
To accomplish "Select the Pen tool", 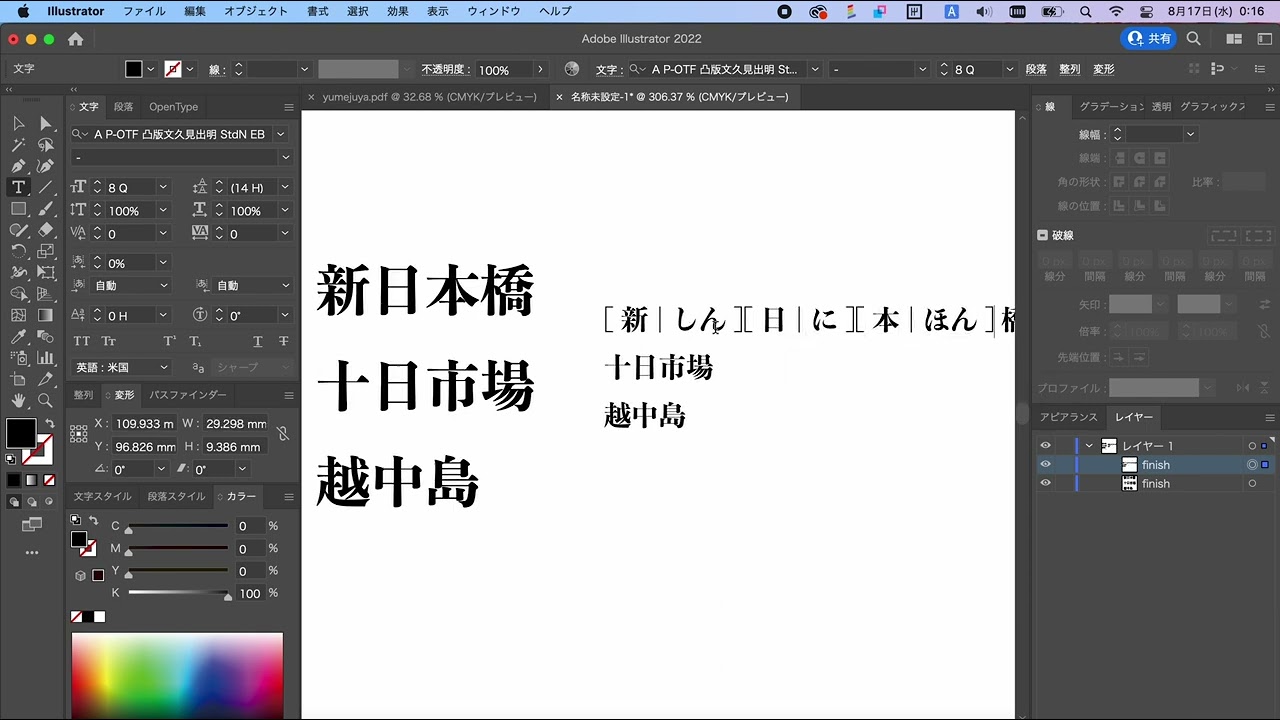I will point(18,166).
